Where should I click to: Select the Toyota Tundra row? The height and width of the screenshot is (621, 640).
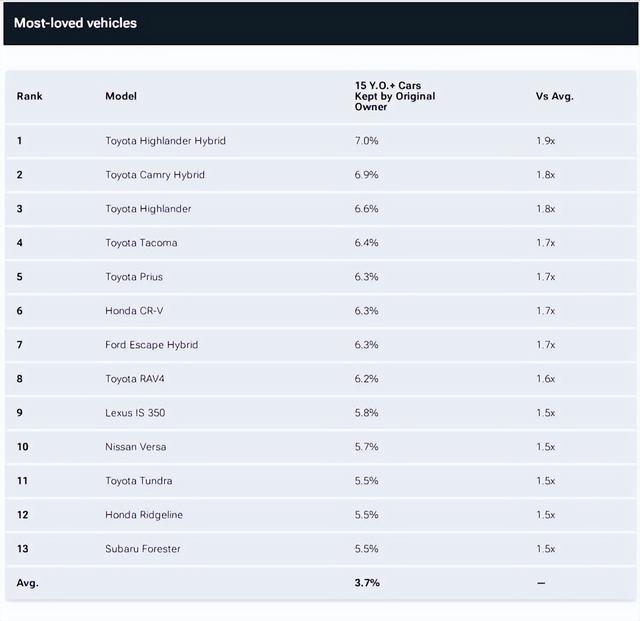[139, 481]
